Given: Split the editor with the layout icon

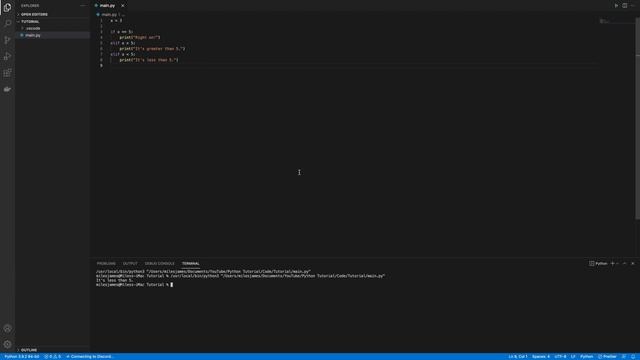Looking at the screenshot, I should [624, 6].
